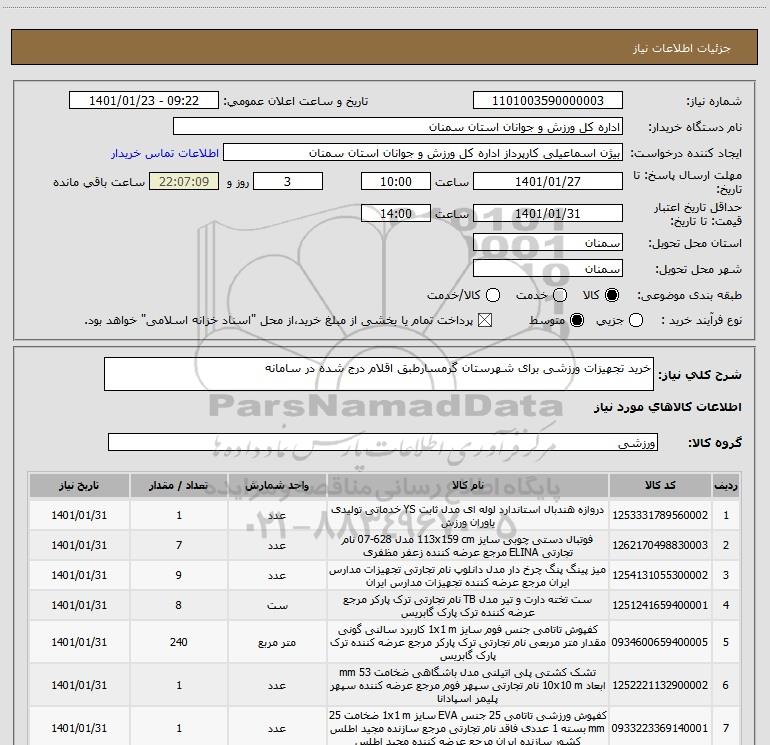
Task: Click price validity date 1401/01/31 field
Action: coord(548,214)
